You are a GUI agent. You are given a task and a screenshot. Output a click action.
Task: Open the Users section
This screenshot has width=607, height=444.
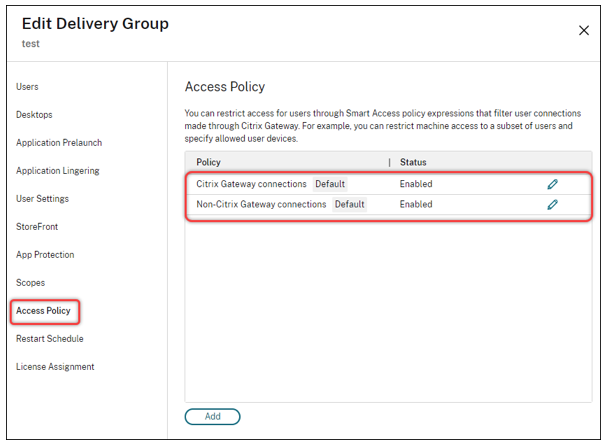point(28,87)
